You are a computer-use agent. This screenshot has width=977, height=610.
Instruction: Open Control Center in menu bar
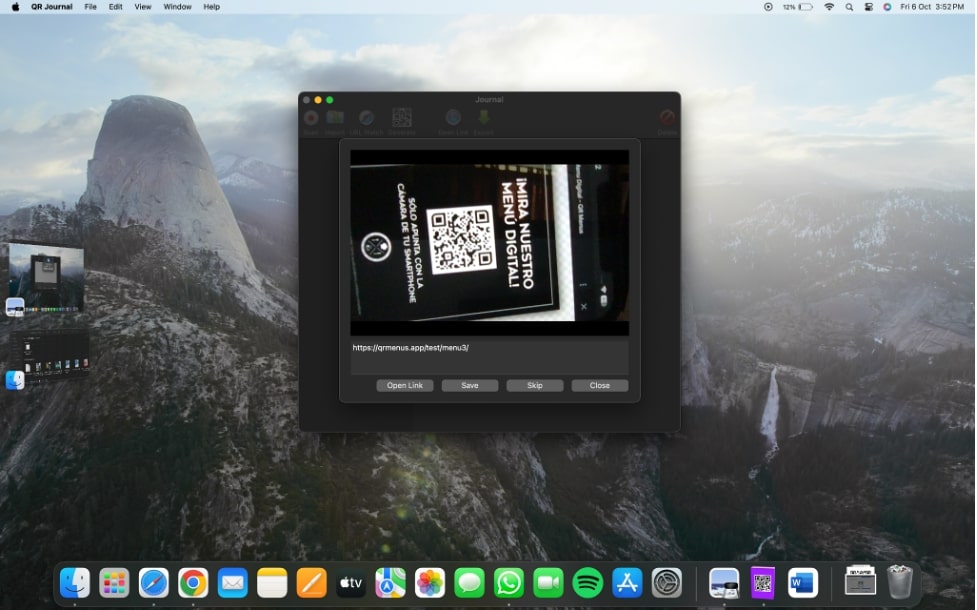868,7
